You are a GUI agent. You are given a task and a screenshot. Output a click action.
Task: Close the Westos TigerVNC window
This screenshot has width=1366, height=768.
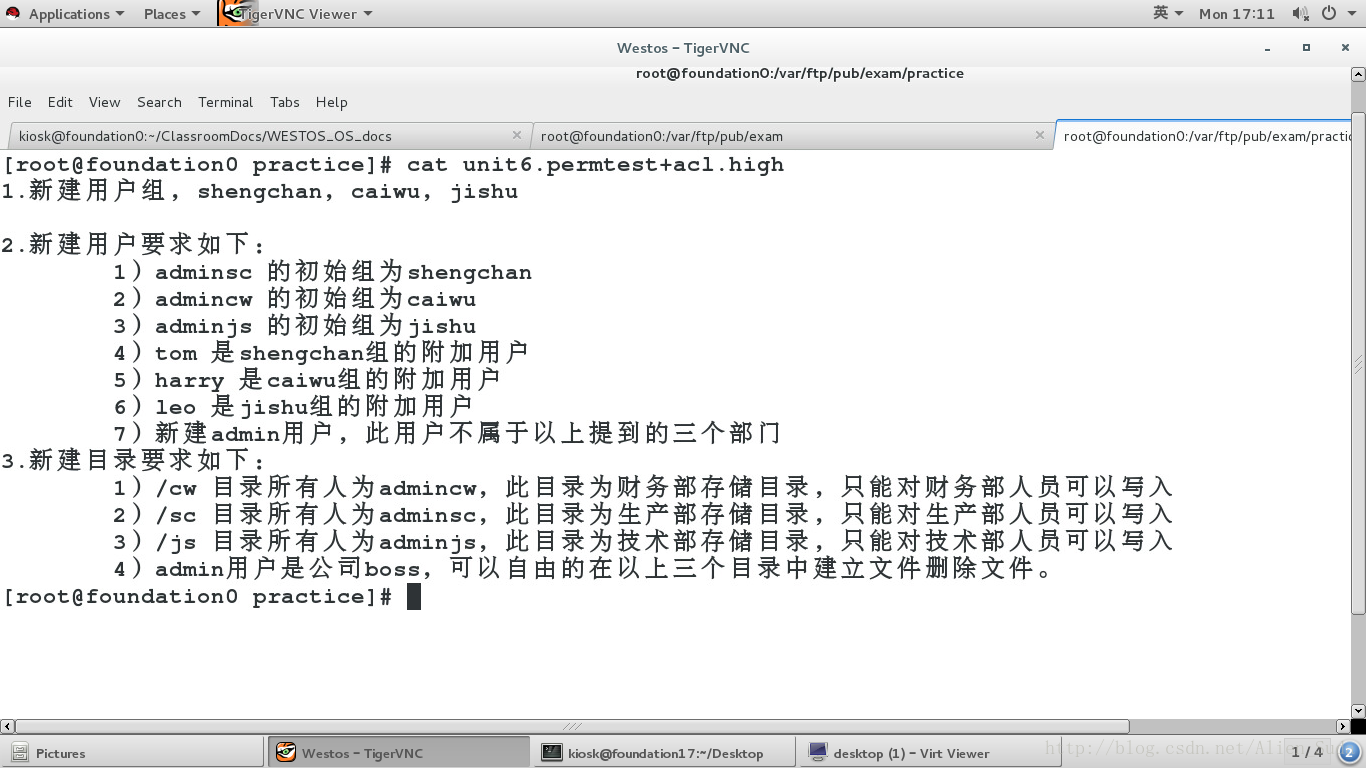(x=1345, y=47)
